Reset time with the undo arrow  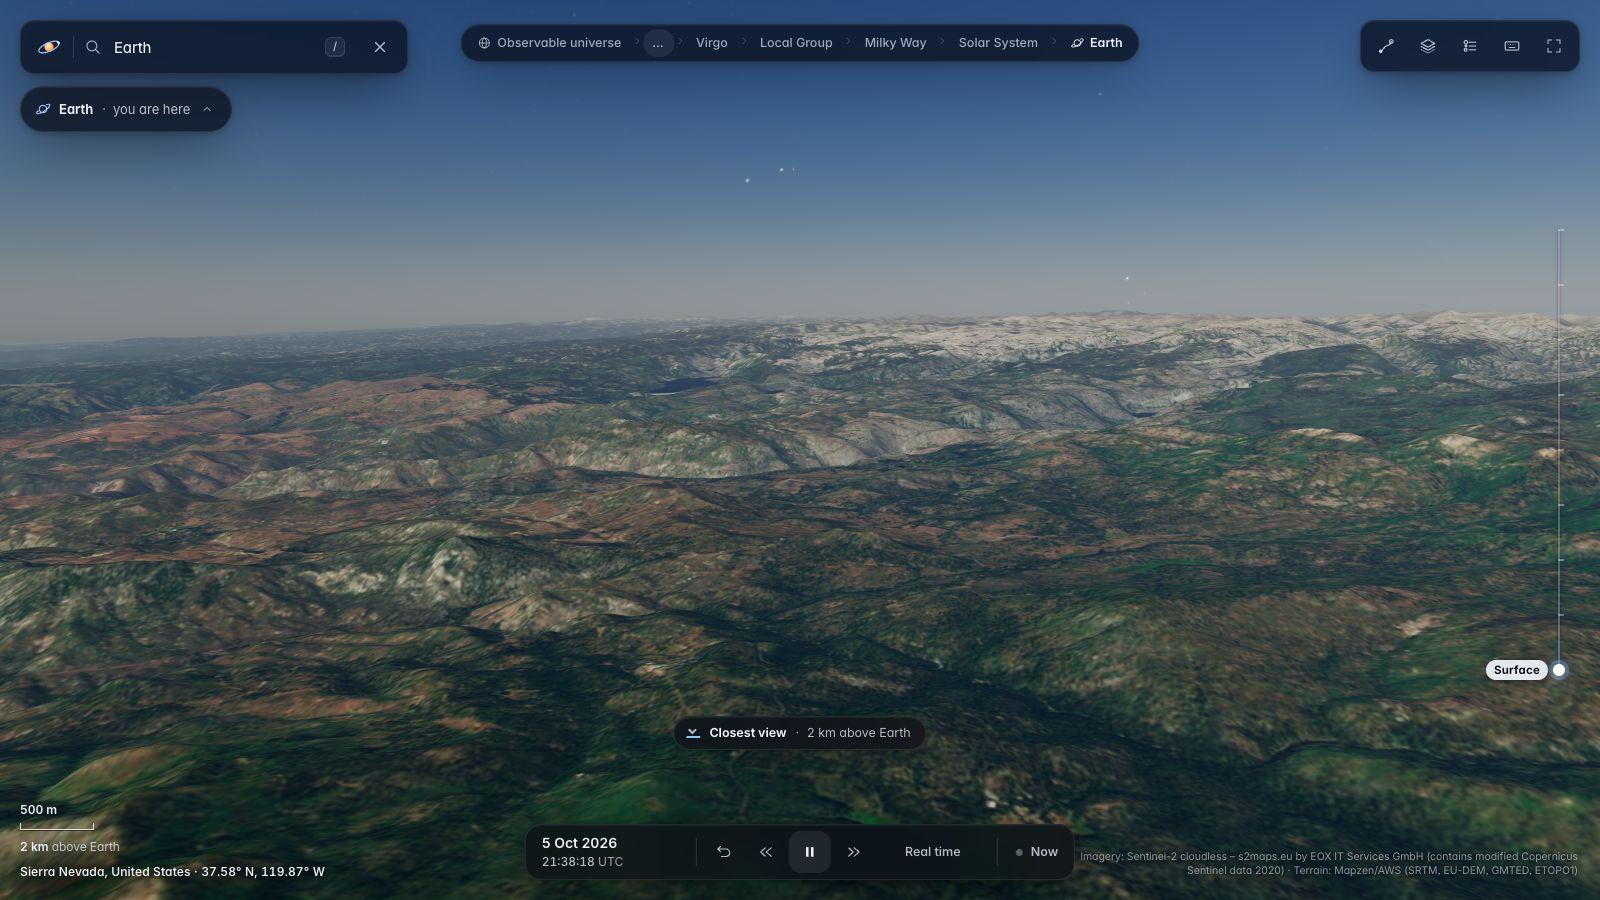pos(724,852)
